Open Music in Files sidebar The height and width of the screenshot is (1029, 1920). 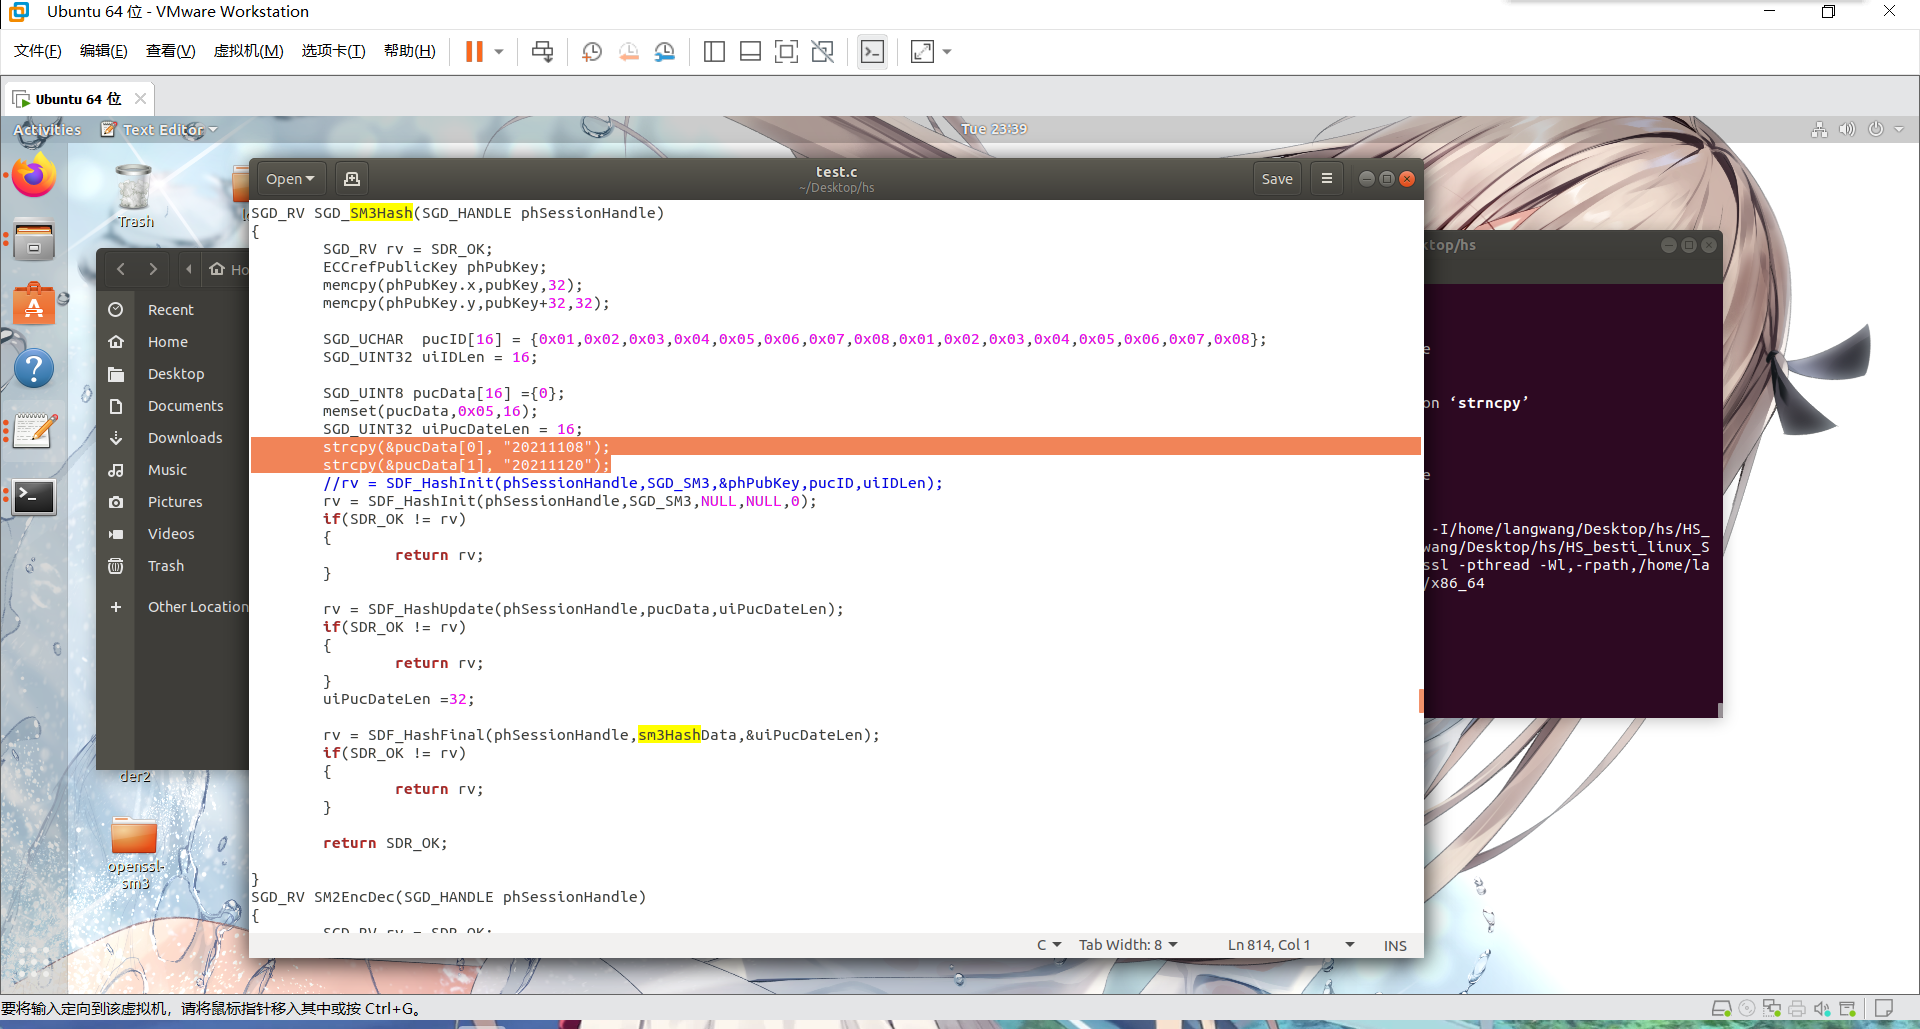coord(174,470)
